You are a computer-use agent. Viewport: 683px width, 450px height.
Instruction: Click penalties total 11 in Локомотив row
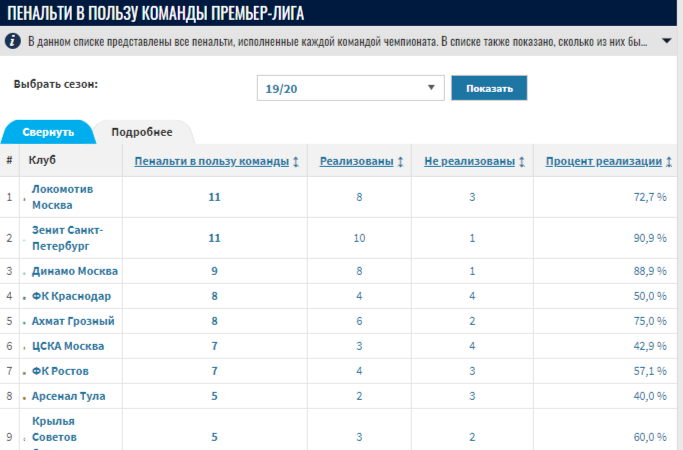[x=214, y=197]
